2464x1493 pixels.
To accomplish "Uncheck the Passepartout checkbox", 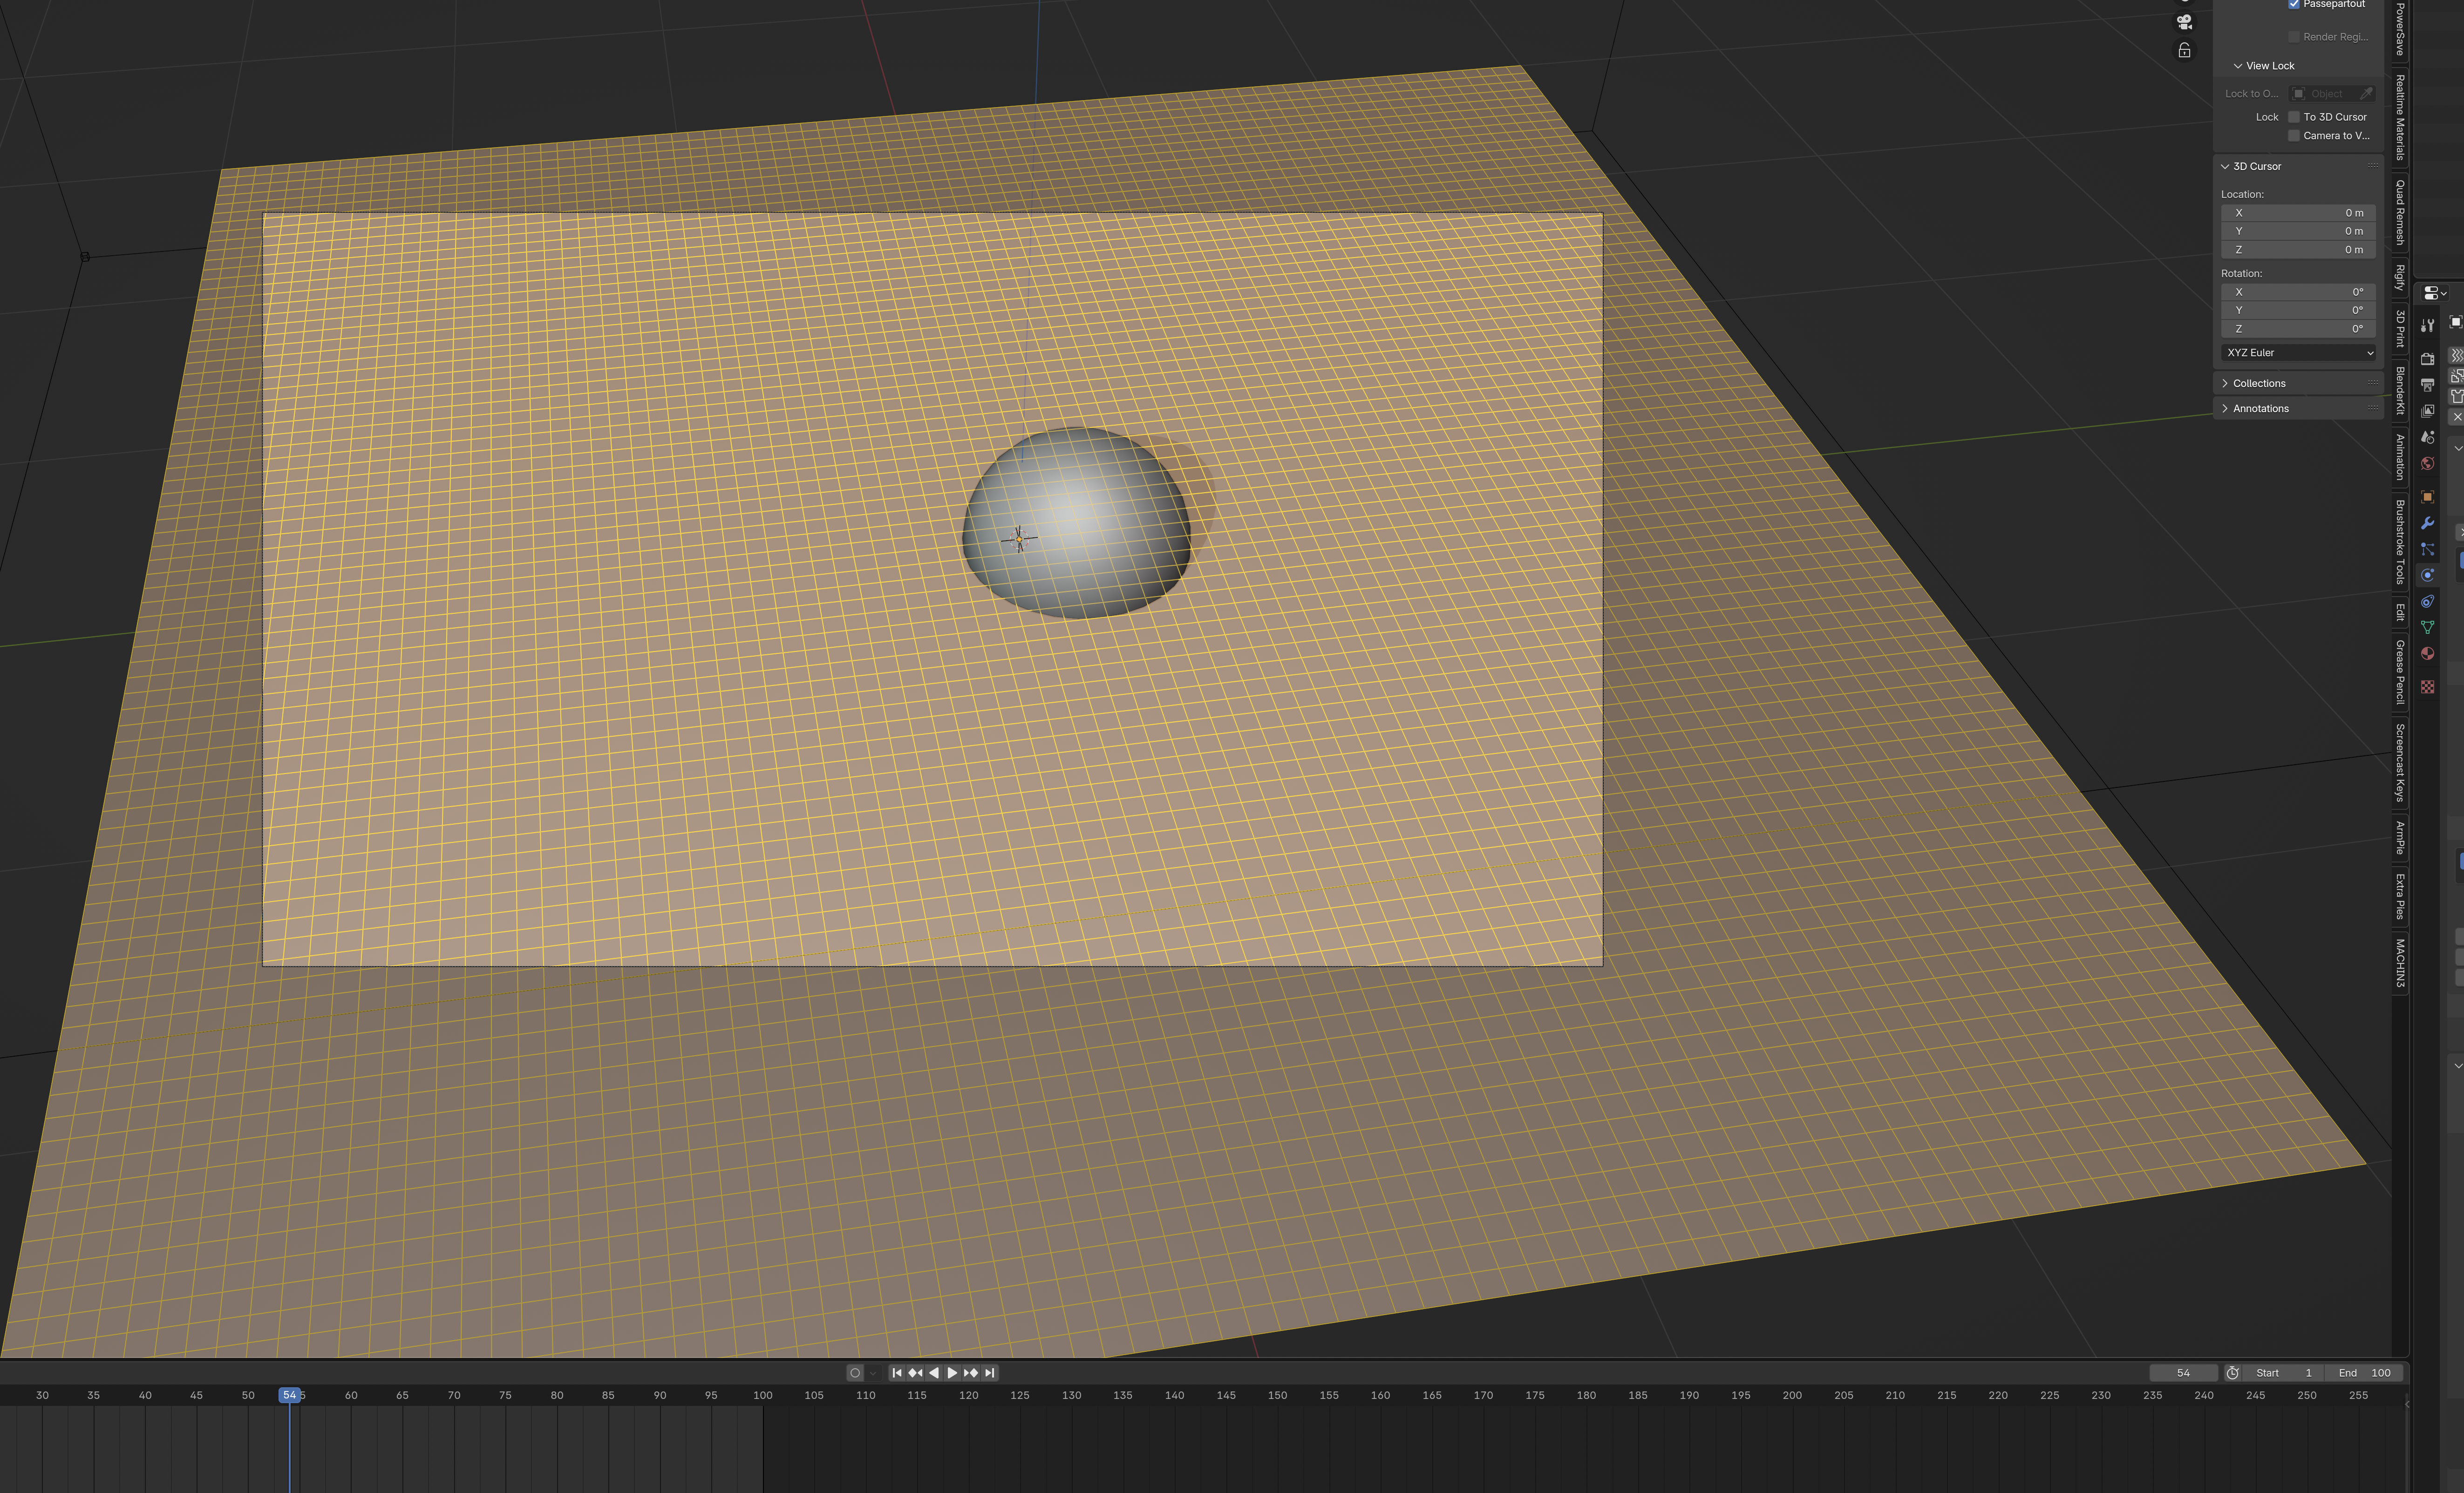I will [x=2294, y=4].
